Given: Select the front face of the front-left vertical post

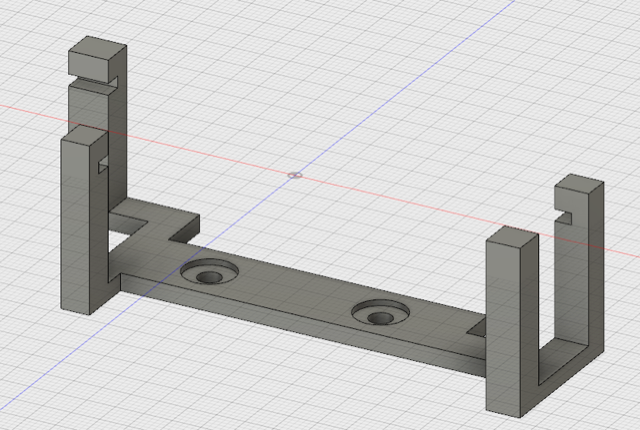Looking at the screenshot, I should click(75, 226).
